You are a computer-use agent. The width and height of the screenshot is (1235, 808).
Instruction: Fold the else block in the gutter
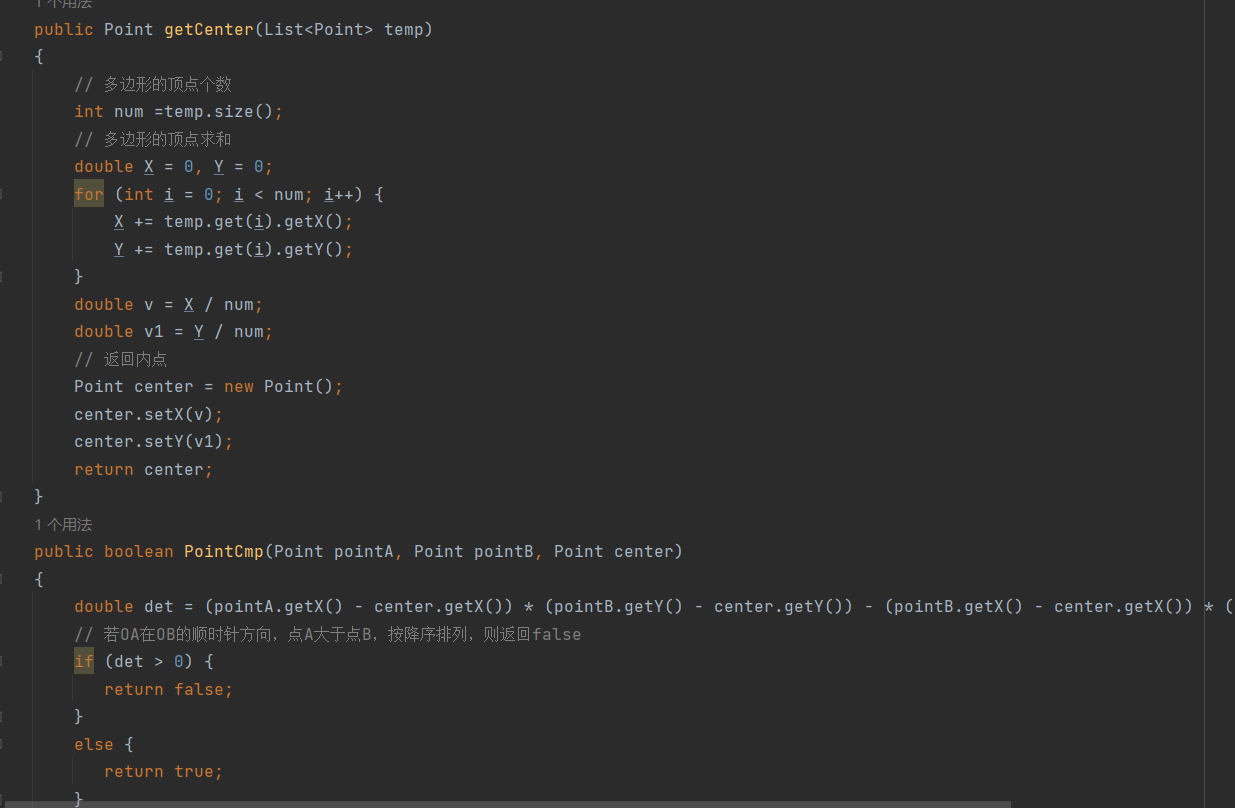point(2,744)
